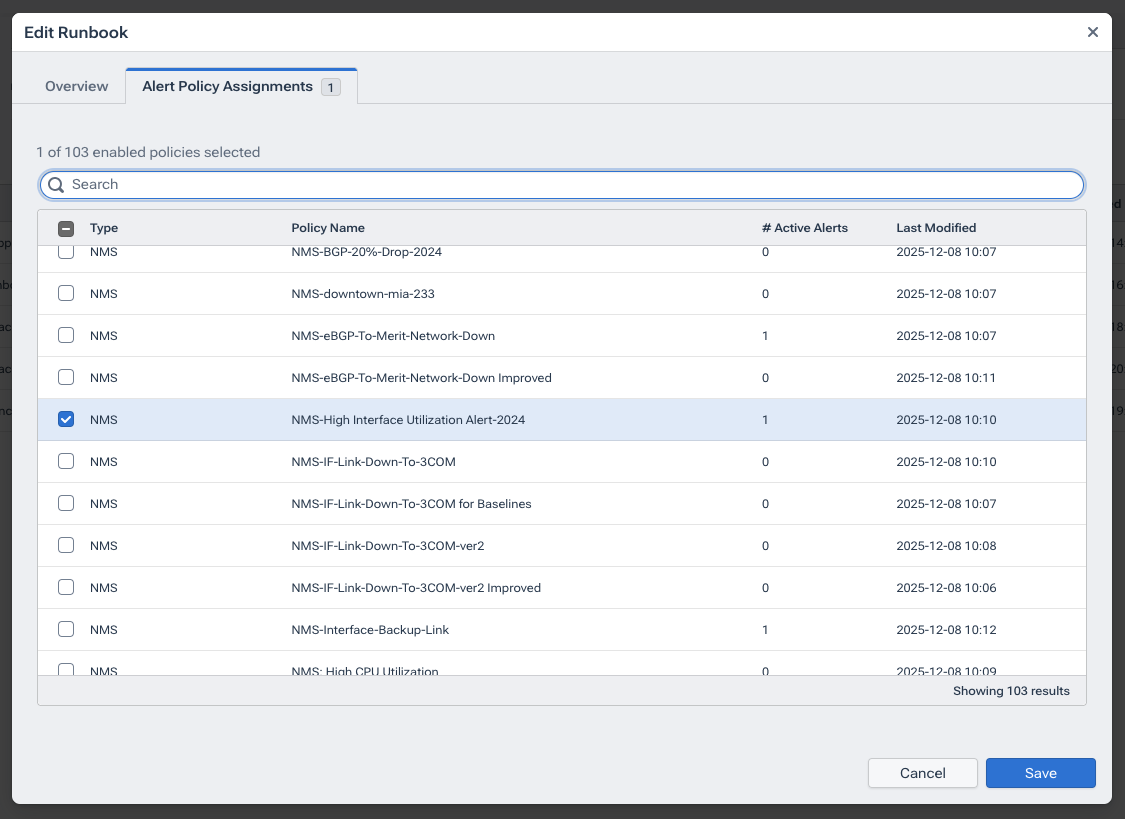Check the NMS-Interface-Backup-Link policy
The image size is (1125, 819).
click(66, 629)
